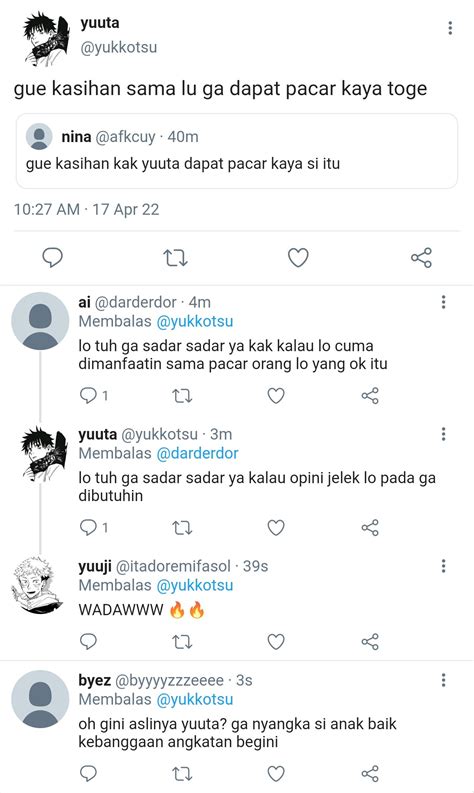This screenshot has height=793, width=474.
Task: Like the reply by ai @darderdor
Action: click(x=276, y=395)
